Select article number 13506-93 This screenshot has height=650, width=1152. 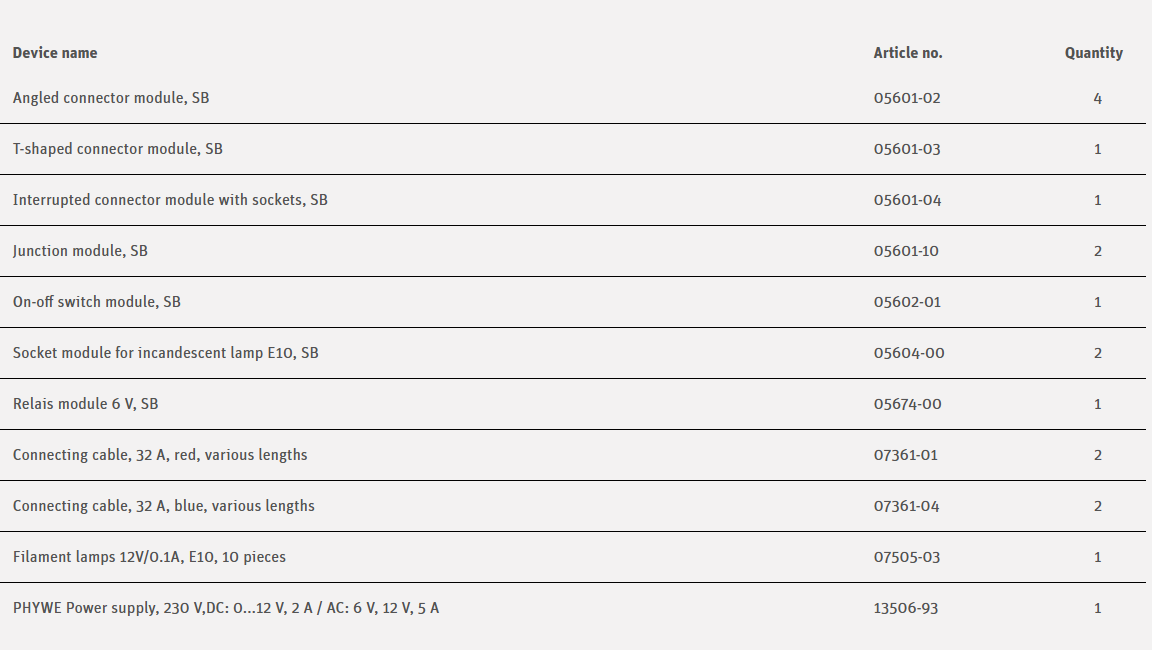click(906, 608)
